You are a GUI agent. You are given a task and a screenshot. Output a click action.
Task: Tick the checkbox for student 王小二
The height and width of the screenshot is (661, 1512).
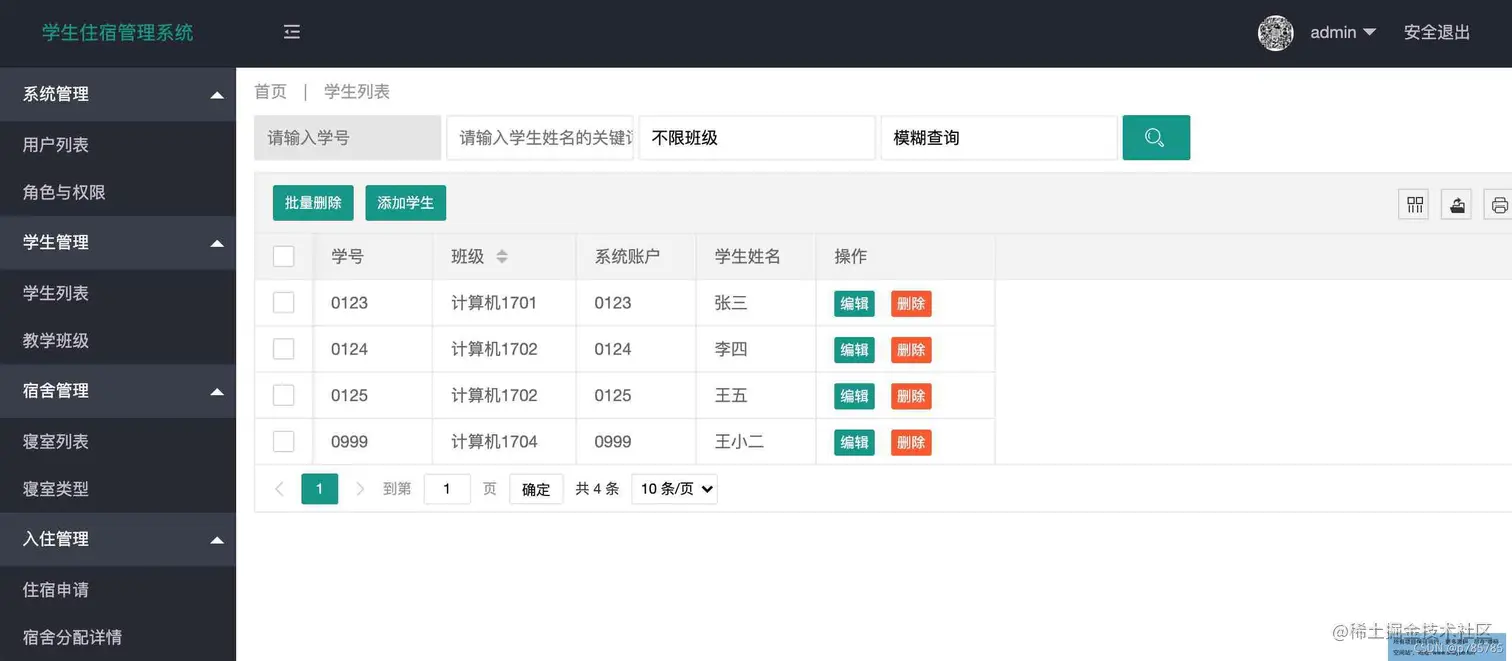click(283, 441)
